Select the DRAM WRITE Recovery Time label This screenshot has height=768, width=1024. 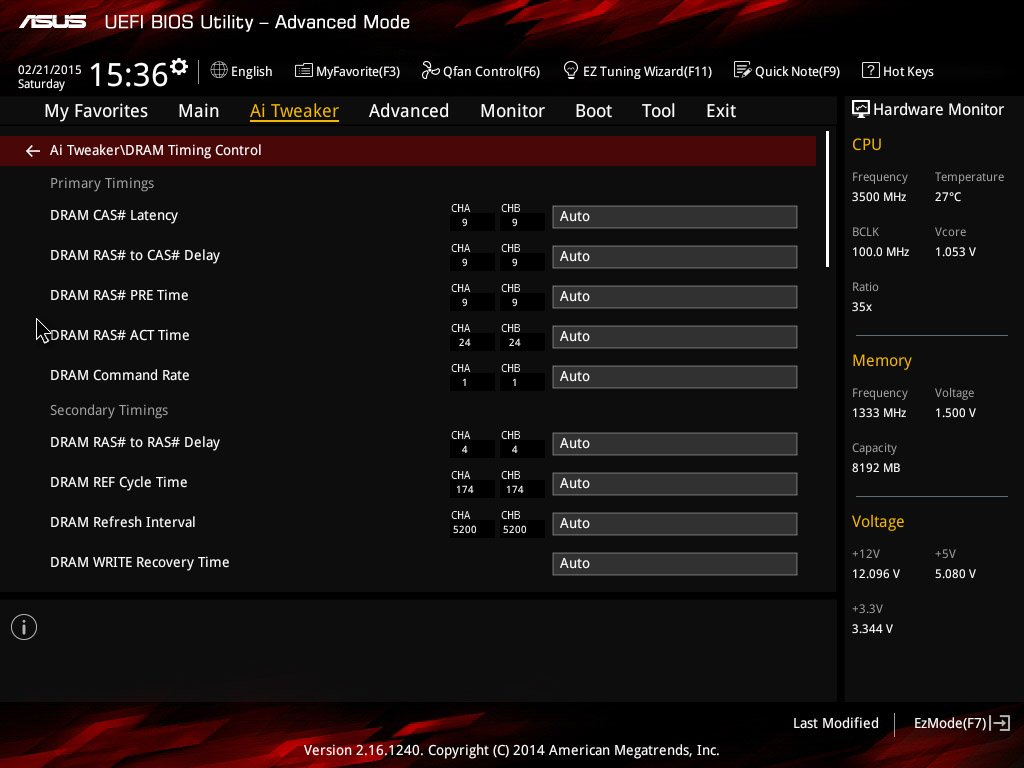[139, 562]
